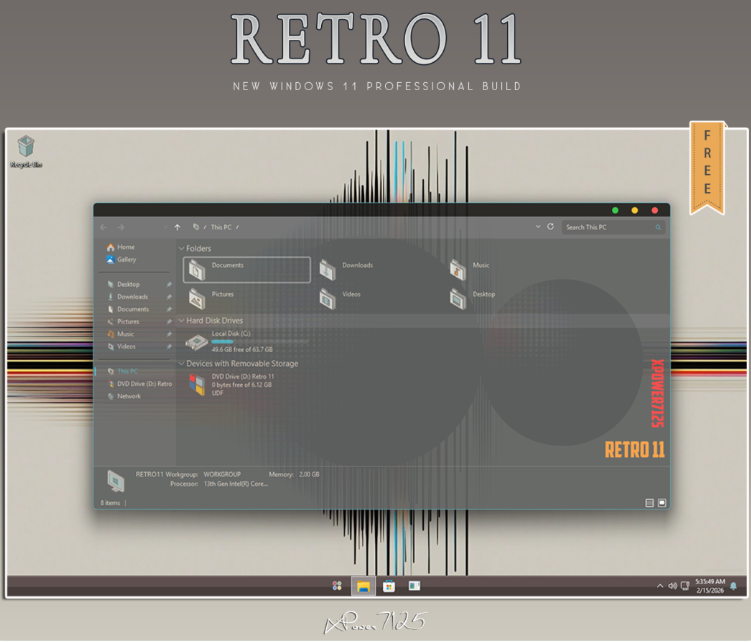Open the network tray icon

pyautogui.click(x=685, y=586)
